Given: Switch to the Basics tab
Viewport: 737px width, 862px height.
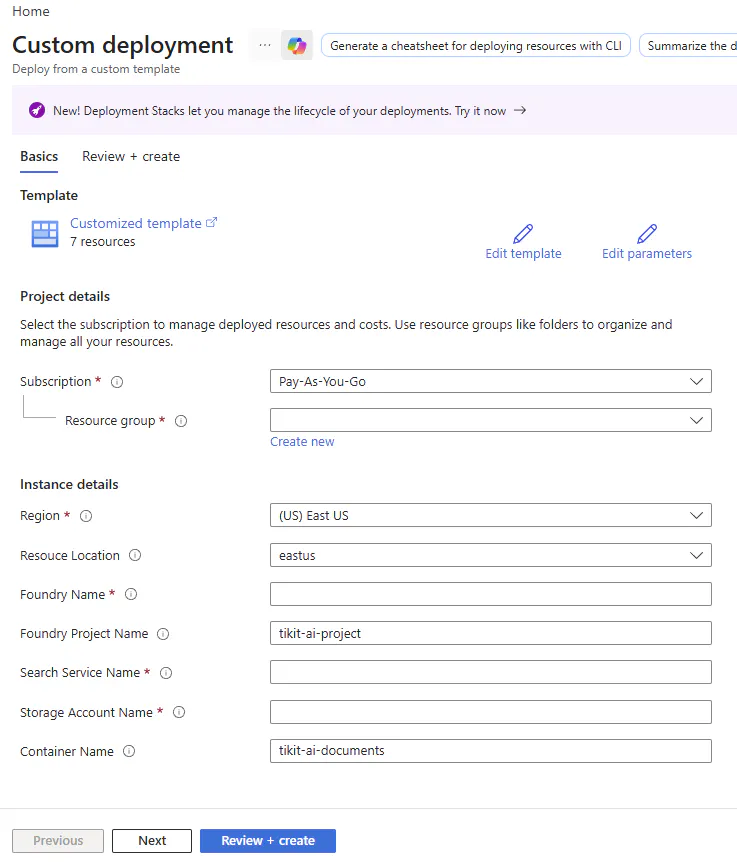Looking at the screenshot, I should [39, 157].
